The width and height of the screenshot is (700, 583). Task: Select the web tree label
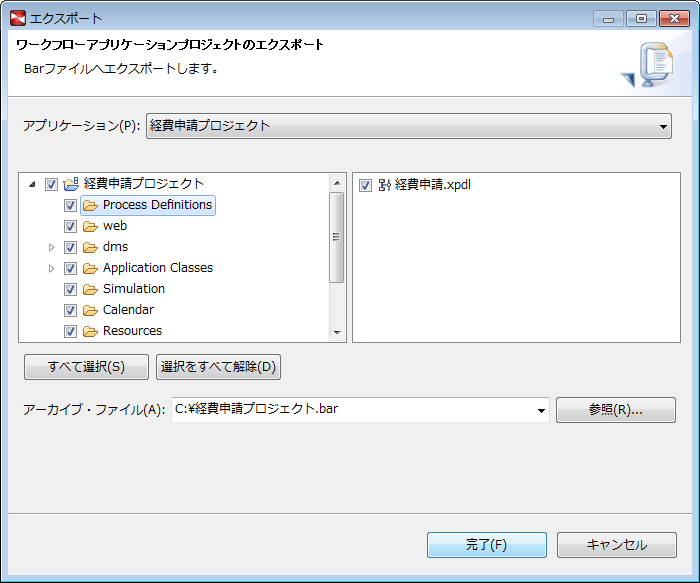click(x=115, y=226)
